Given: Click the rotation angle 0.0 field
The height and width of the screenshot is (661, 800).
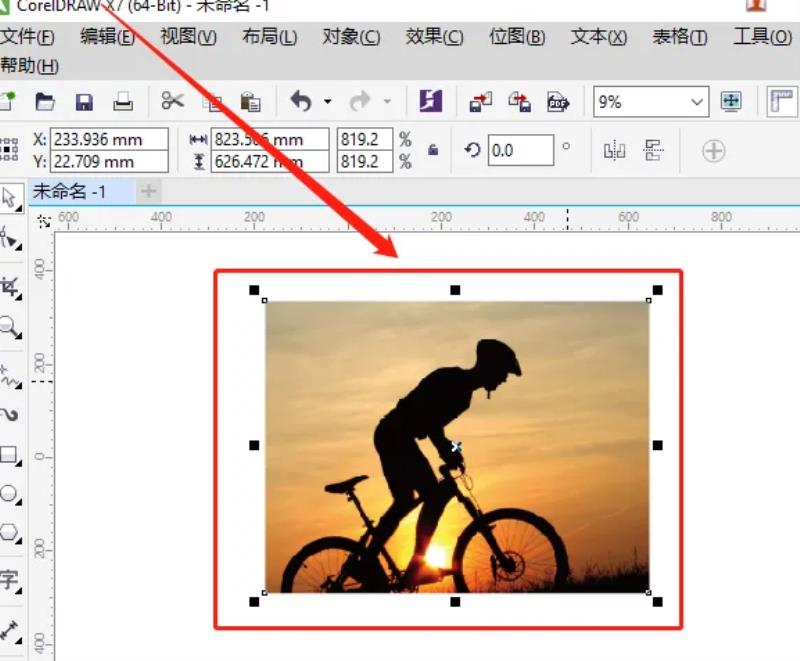Looking at the screenshot, I should click(520, 150).
